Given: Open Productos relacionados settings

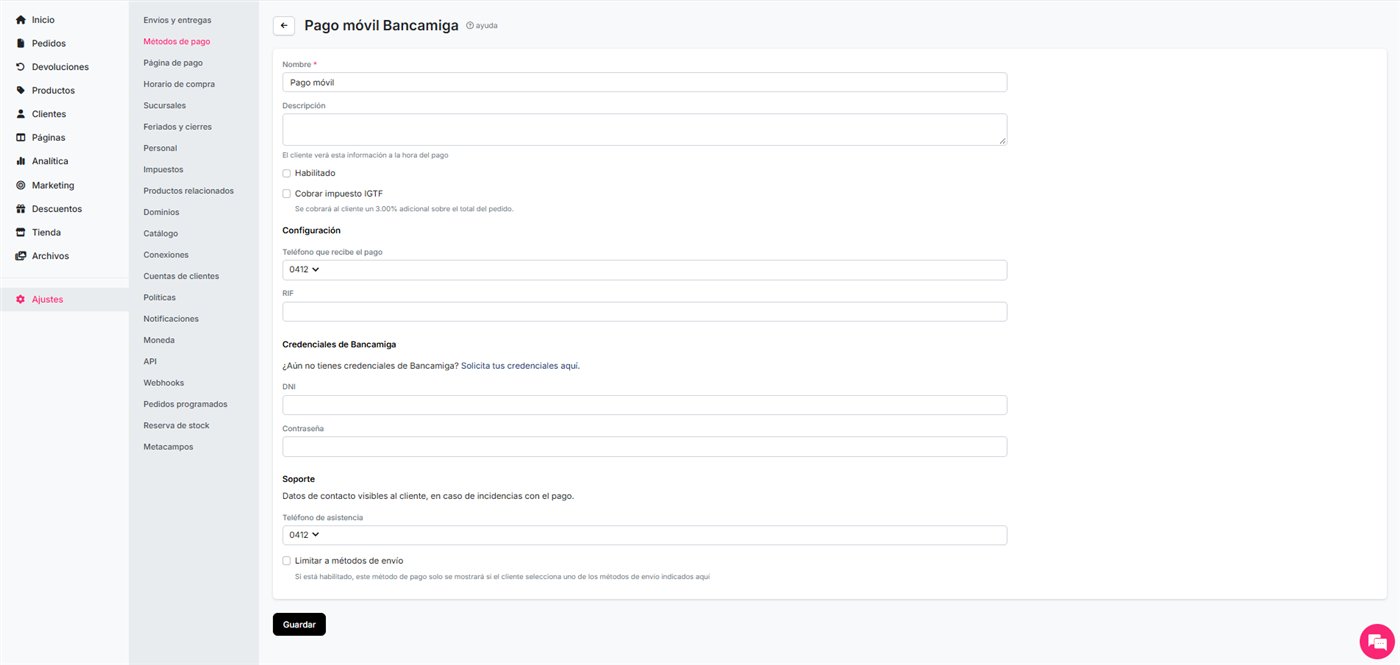Looking at the screenshot, I should [189, 191].
